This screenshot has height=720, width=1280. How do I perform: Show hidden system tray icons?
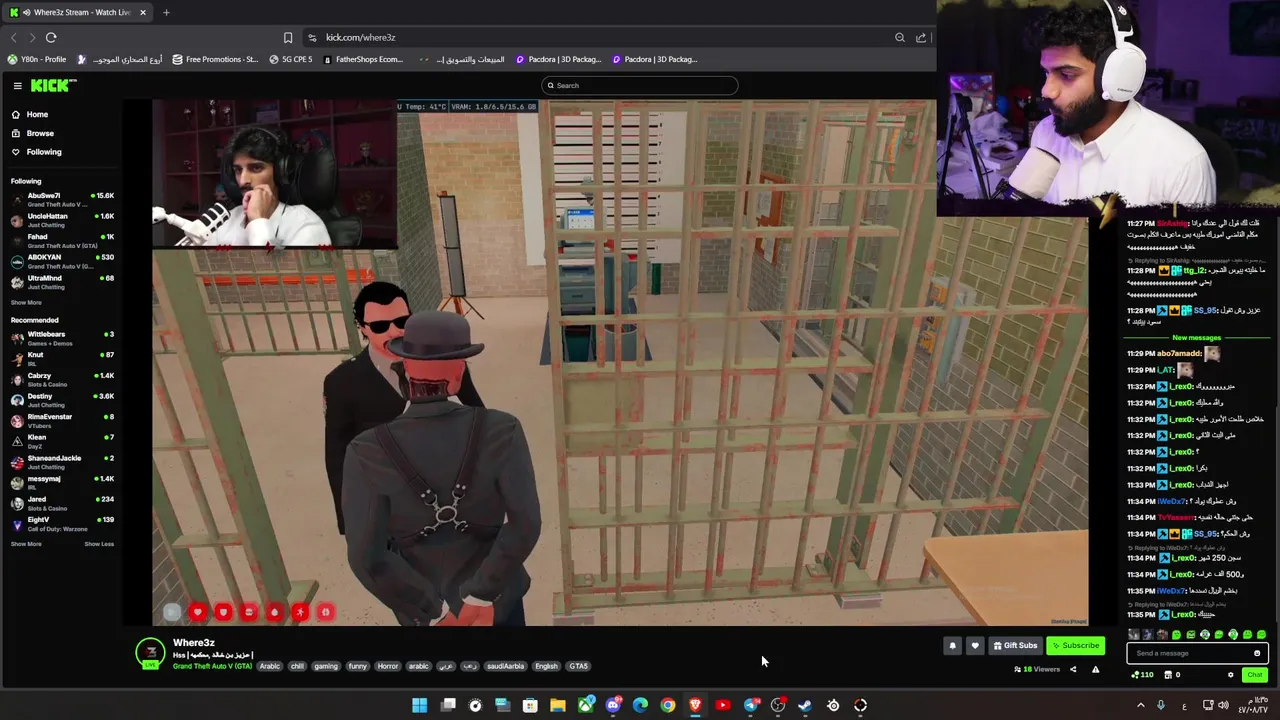pos(1140,705)
